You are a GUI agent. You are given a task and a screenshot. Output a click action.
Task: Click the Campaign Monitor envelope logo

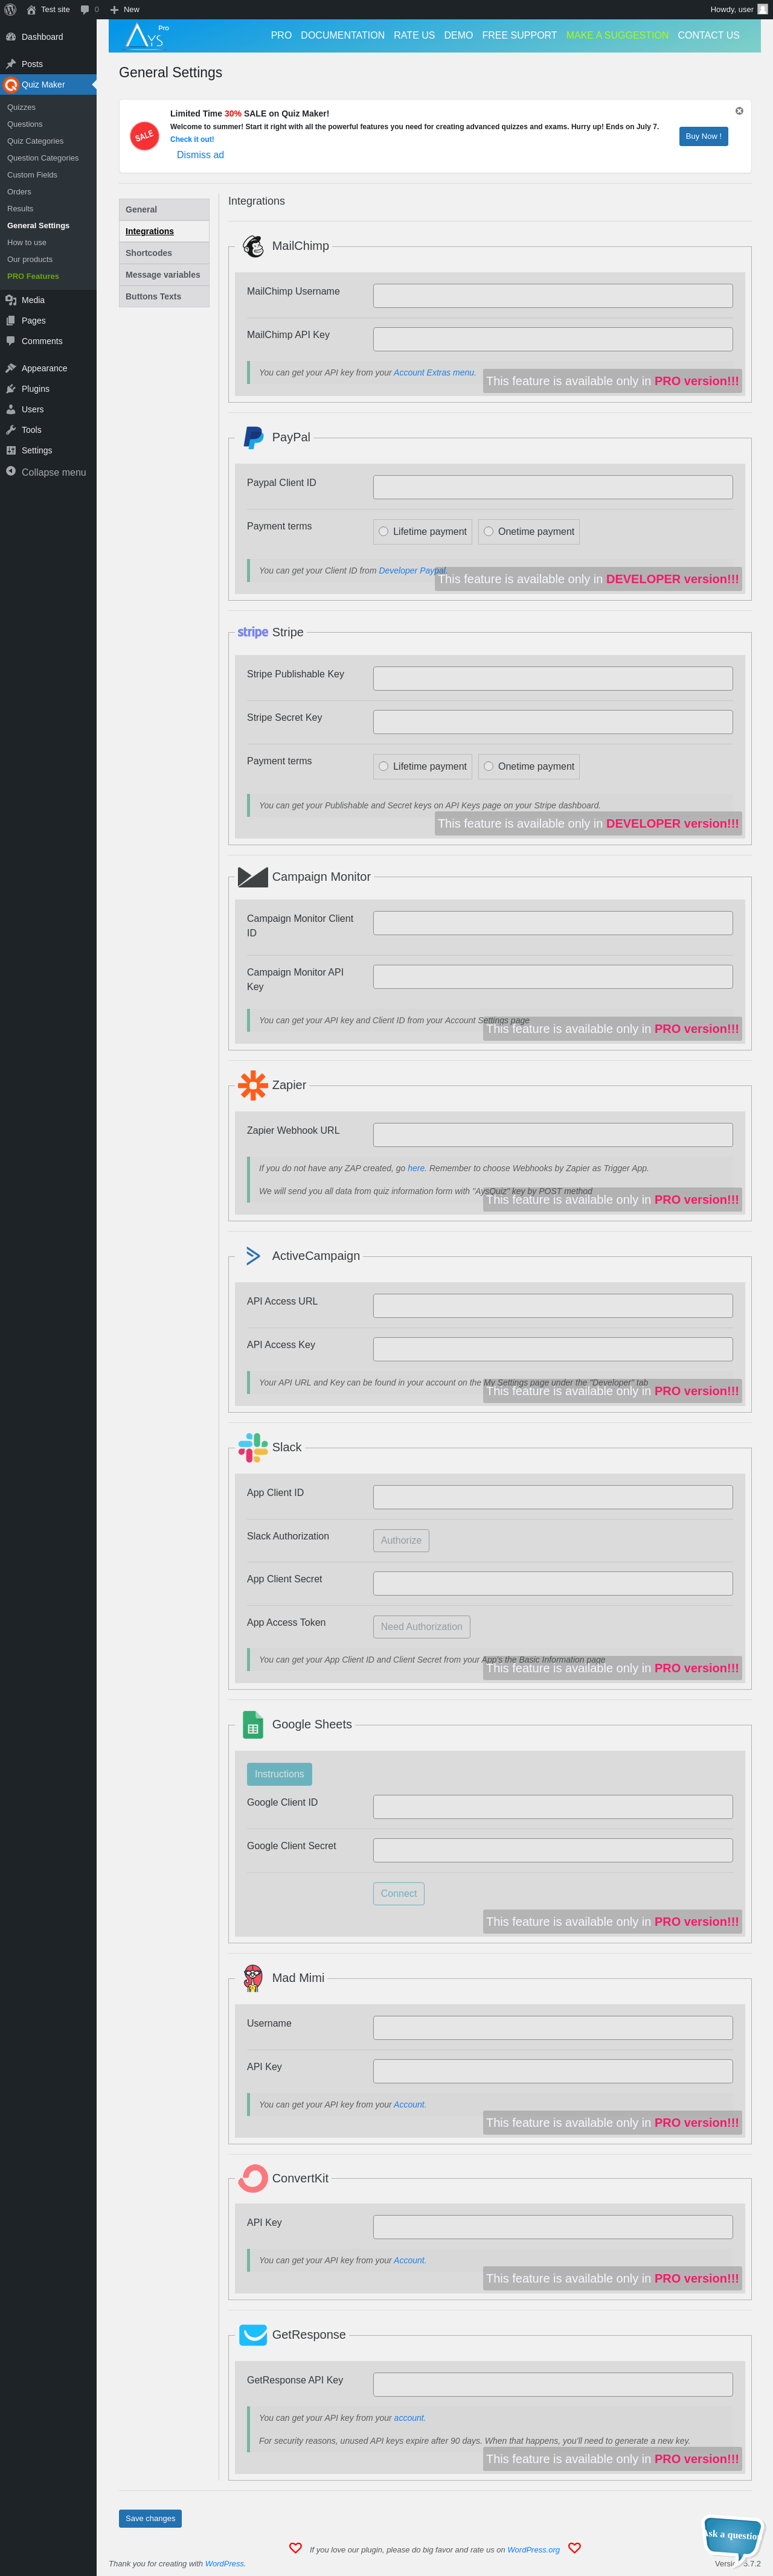[x=253, y=877]
